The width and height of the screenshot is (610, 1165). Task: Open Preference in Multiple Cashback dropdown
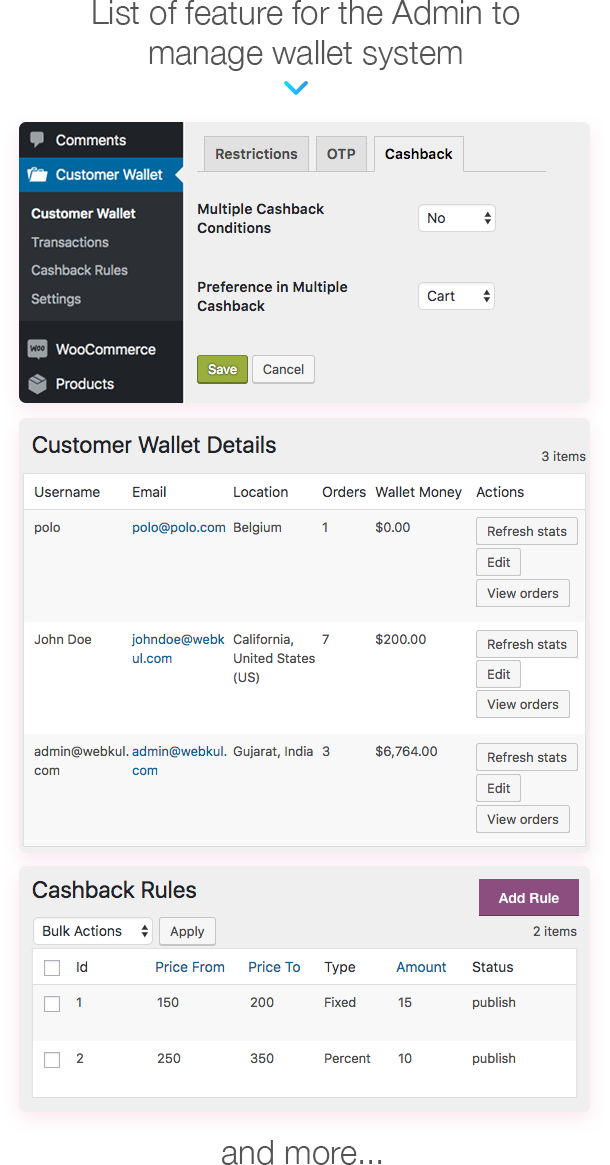456,296
